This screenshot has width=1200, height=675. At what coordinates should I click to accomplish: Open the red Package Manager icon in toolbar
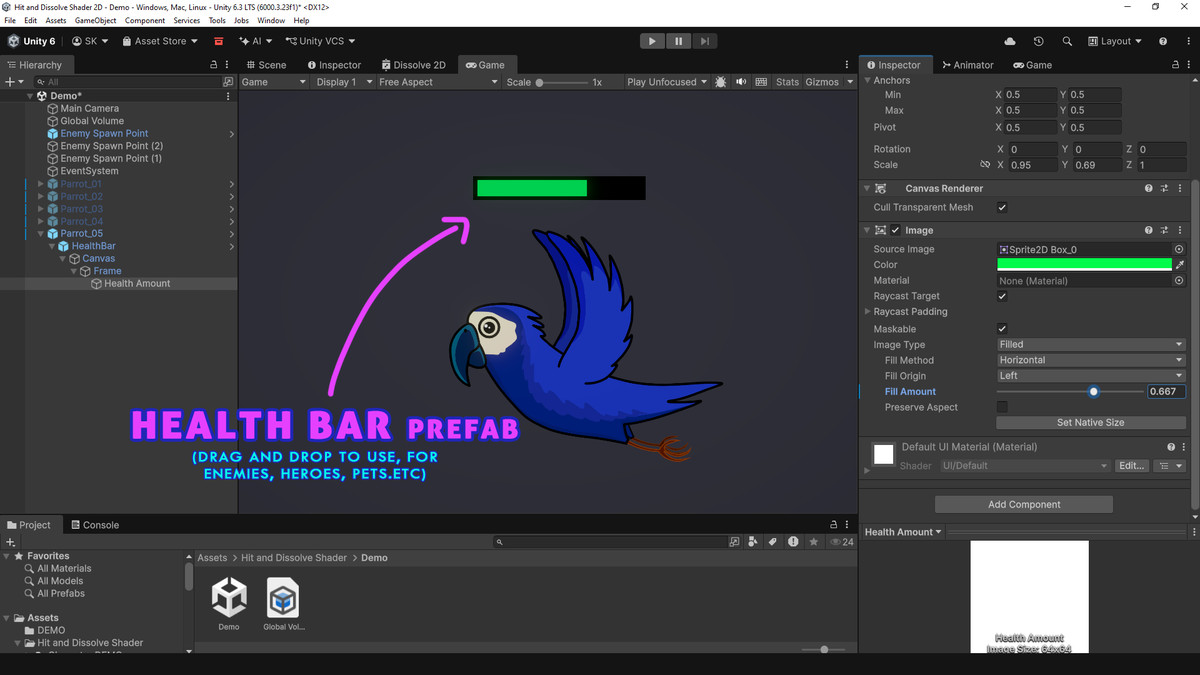point(219,41)
